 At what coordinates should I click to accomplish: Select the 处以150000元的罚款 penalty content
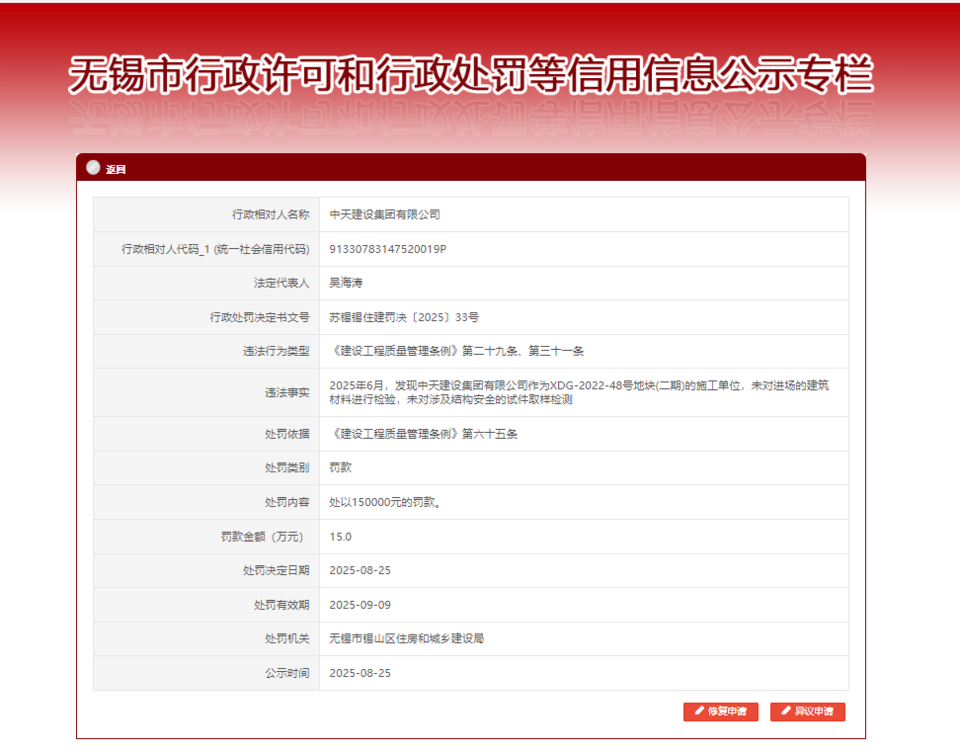coord(386,502)
